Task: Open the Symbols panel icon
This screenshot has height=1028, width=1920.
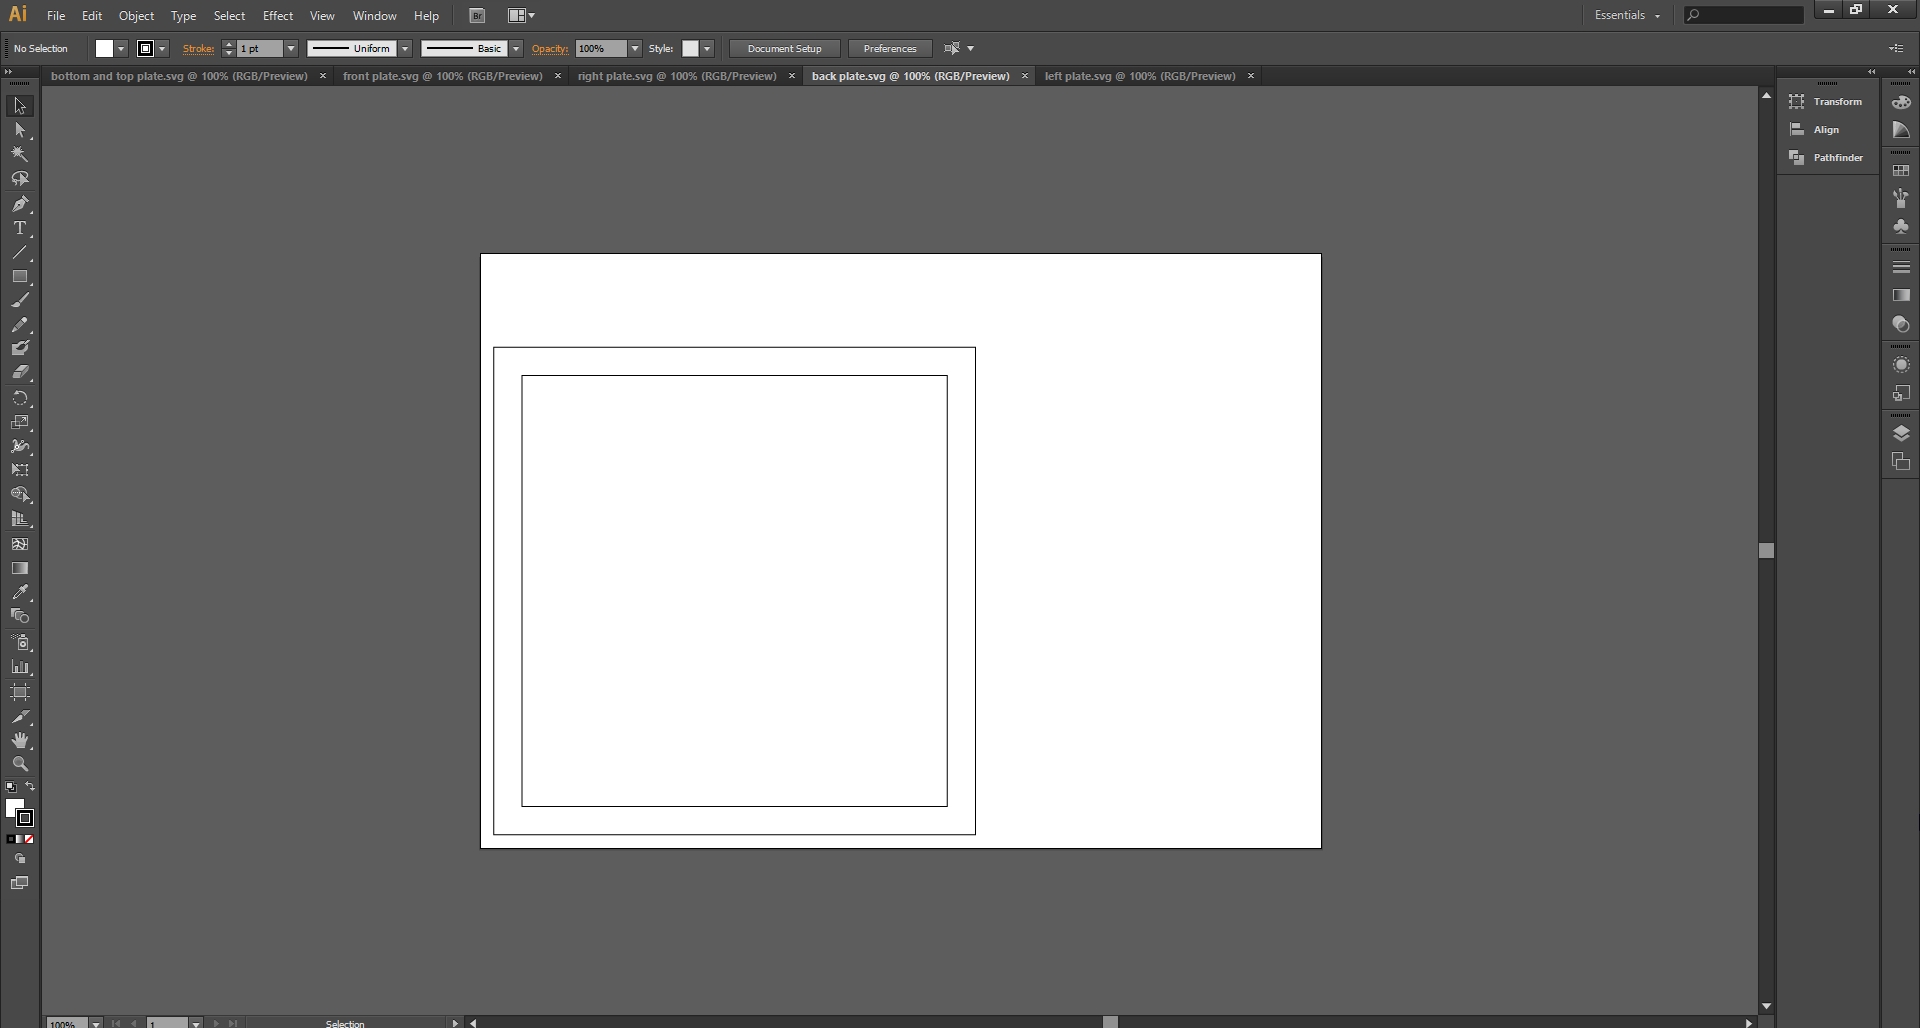Action: click(x=1901, y=227)
